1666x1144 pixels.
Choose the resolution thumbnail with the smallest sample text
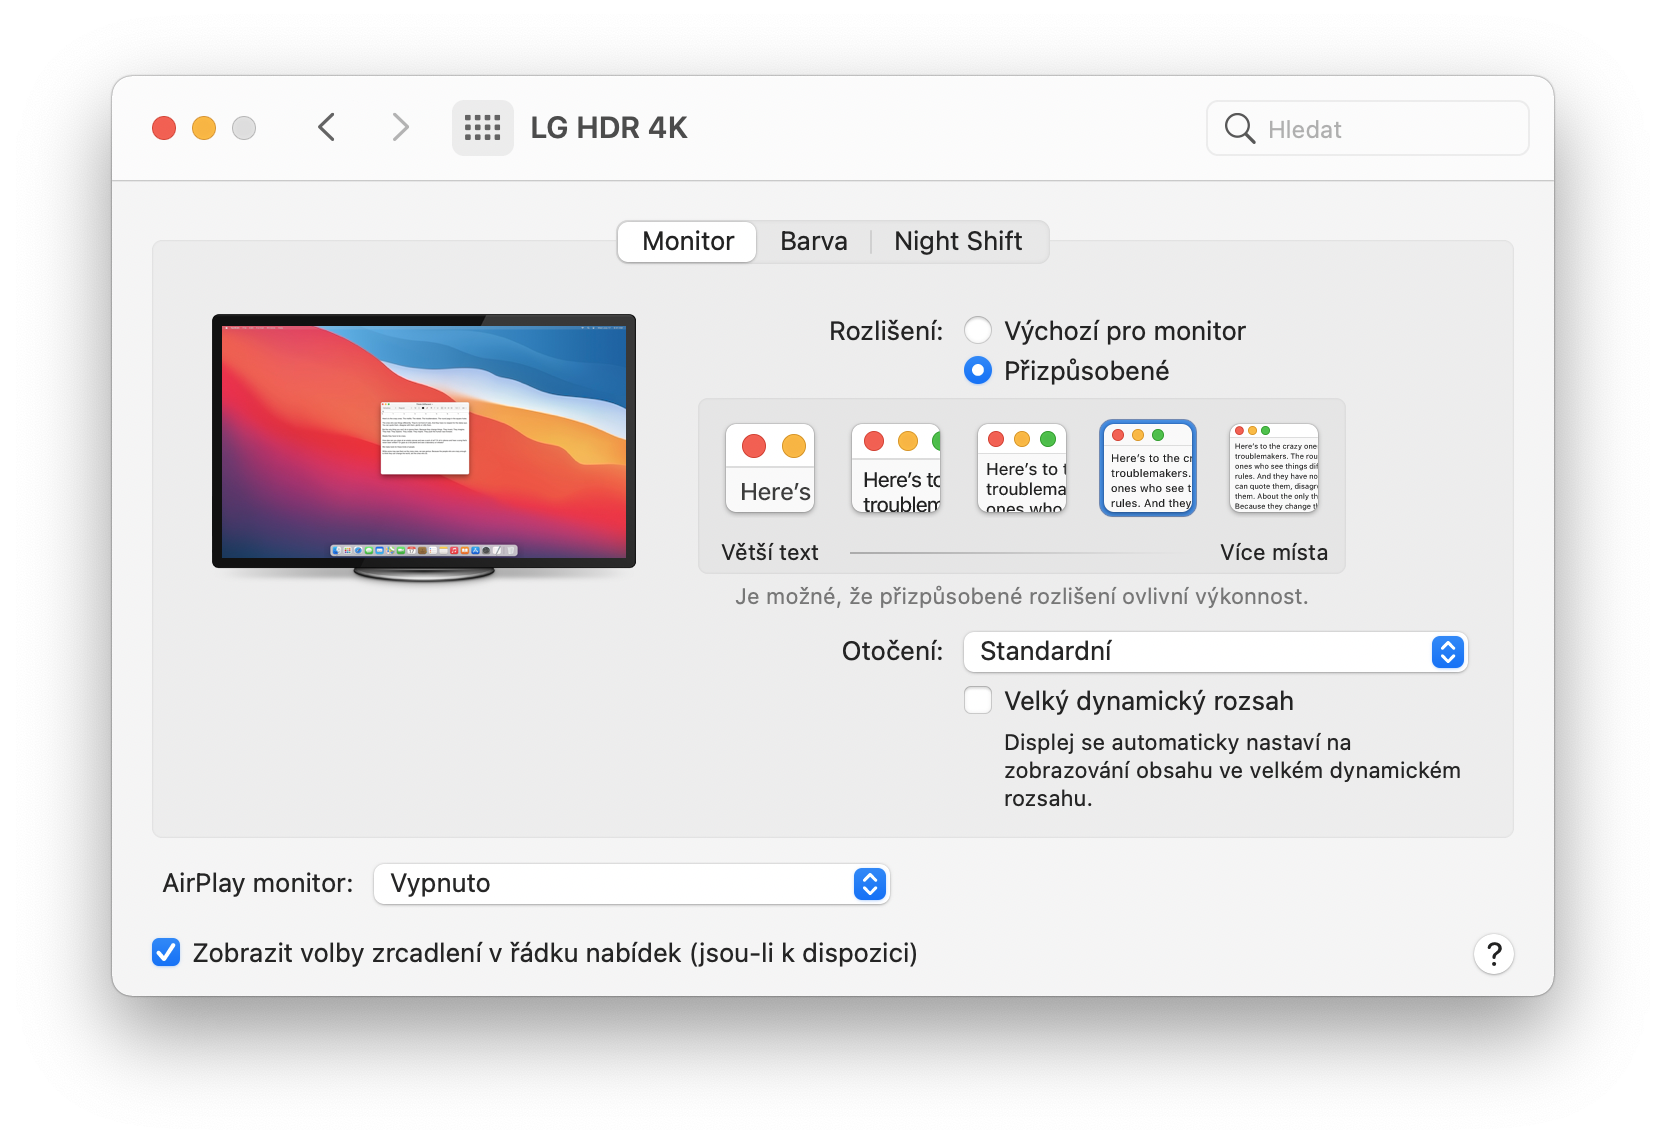[x=1274, y=468]
